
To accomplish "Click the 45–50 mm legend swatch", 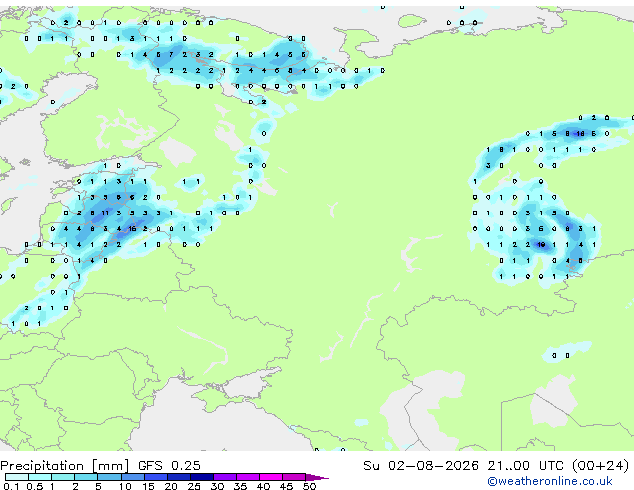I will click(294, 477).
